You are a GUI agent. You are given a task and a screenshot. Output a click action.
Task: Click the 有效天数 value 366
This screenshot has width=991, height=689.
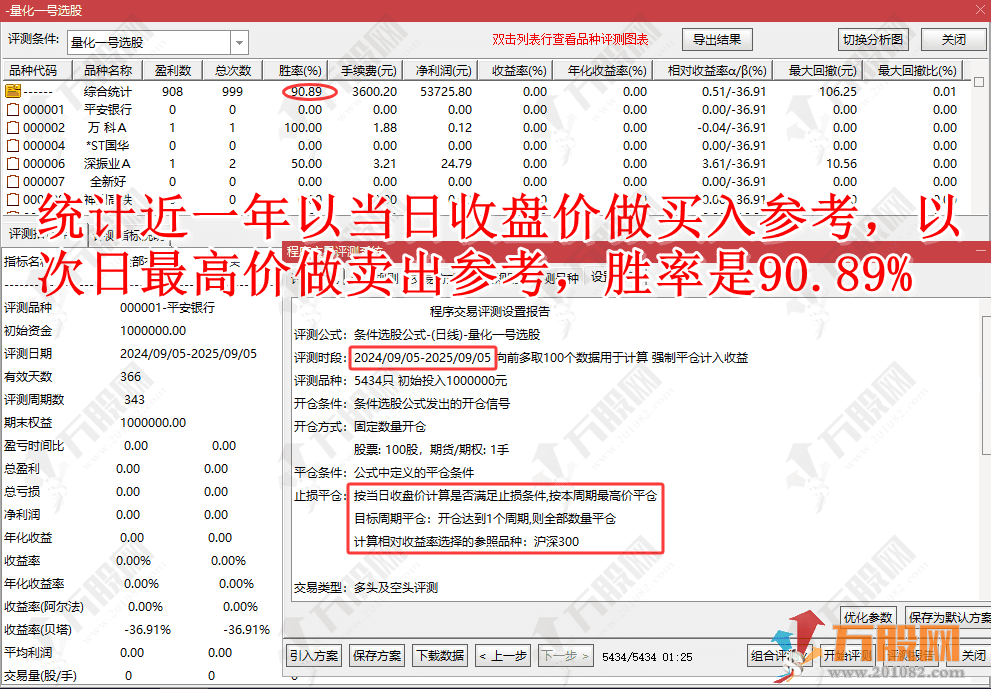[130, 377]
